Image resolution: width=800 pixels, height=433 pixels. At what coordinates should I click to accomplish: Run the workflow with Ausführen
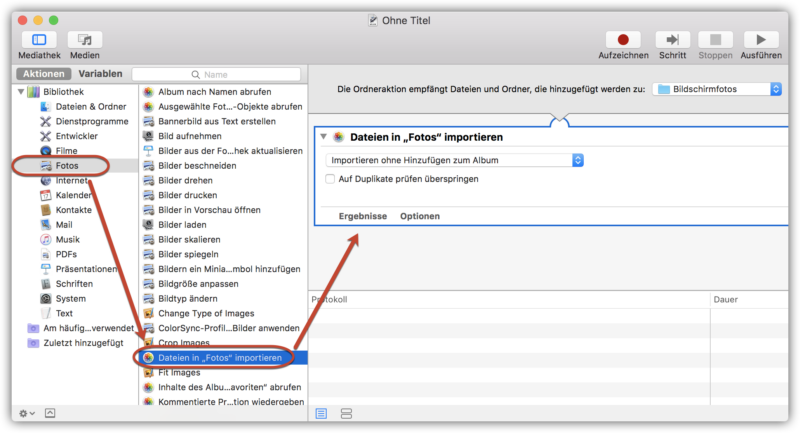[x=761, y=40]
